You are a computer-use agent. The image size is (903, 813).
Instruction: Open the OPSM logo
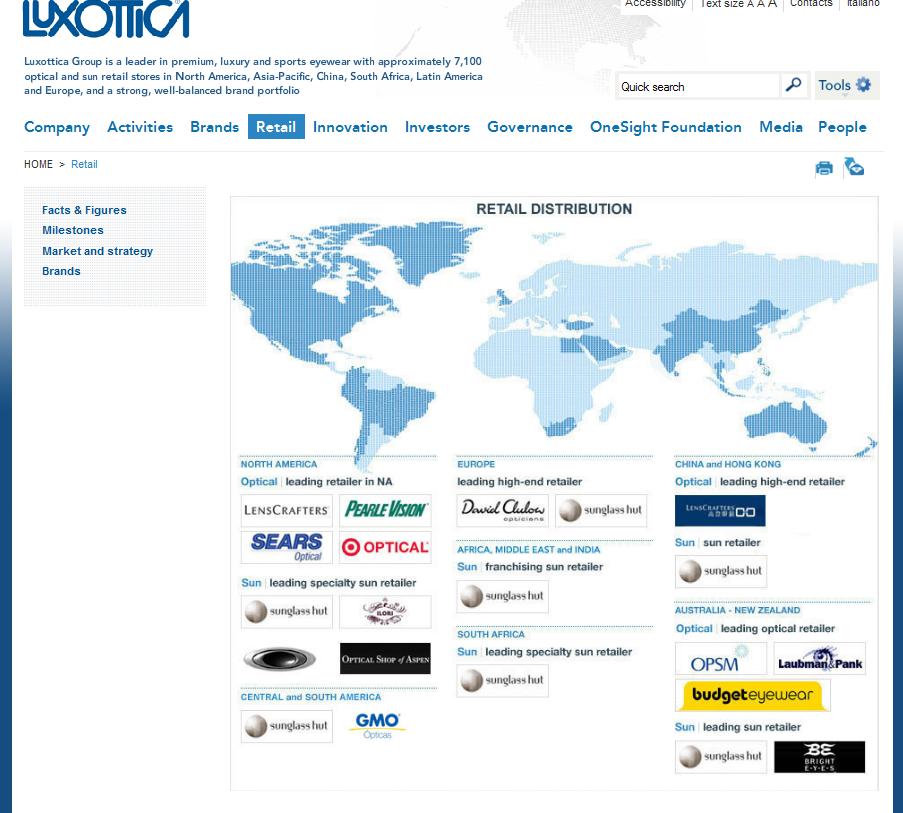(721, 659)
